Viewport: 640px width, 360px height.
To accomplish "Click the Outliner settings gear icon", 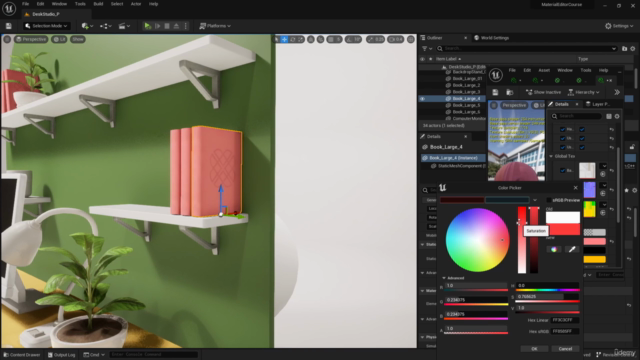I will [633, 49].
